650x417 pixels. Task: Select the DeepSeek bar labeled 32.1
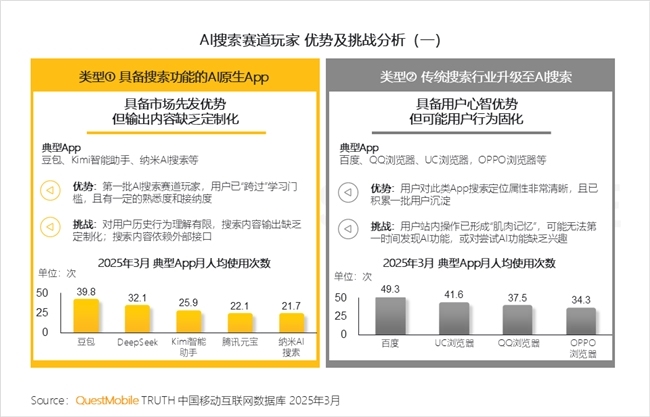pyautogui.click(x=137, y=319)
